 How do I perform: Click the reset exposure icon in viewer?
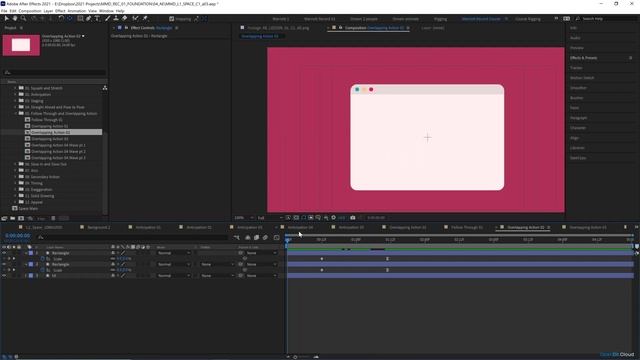333,218
